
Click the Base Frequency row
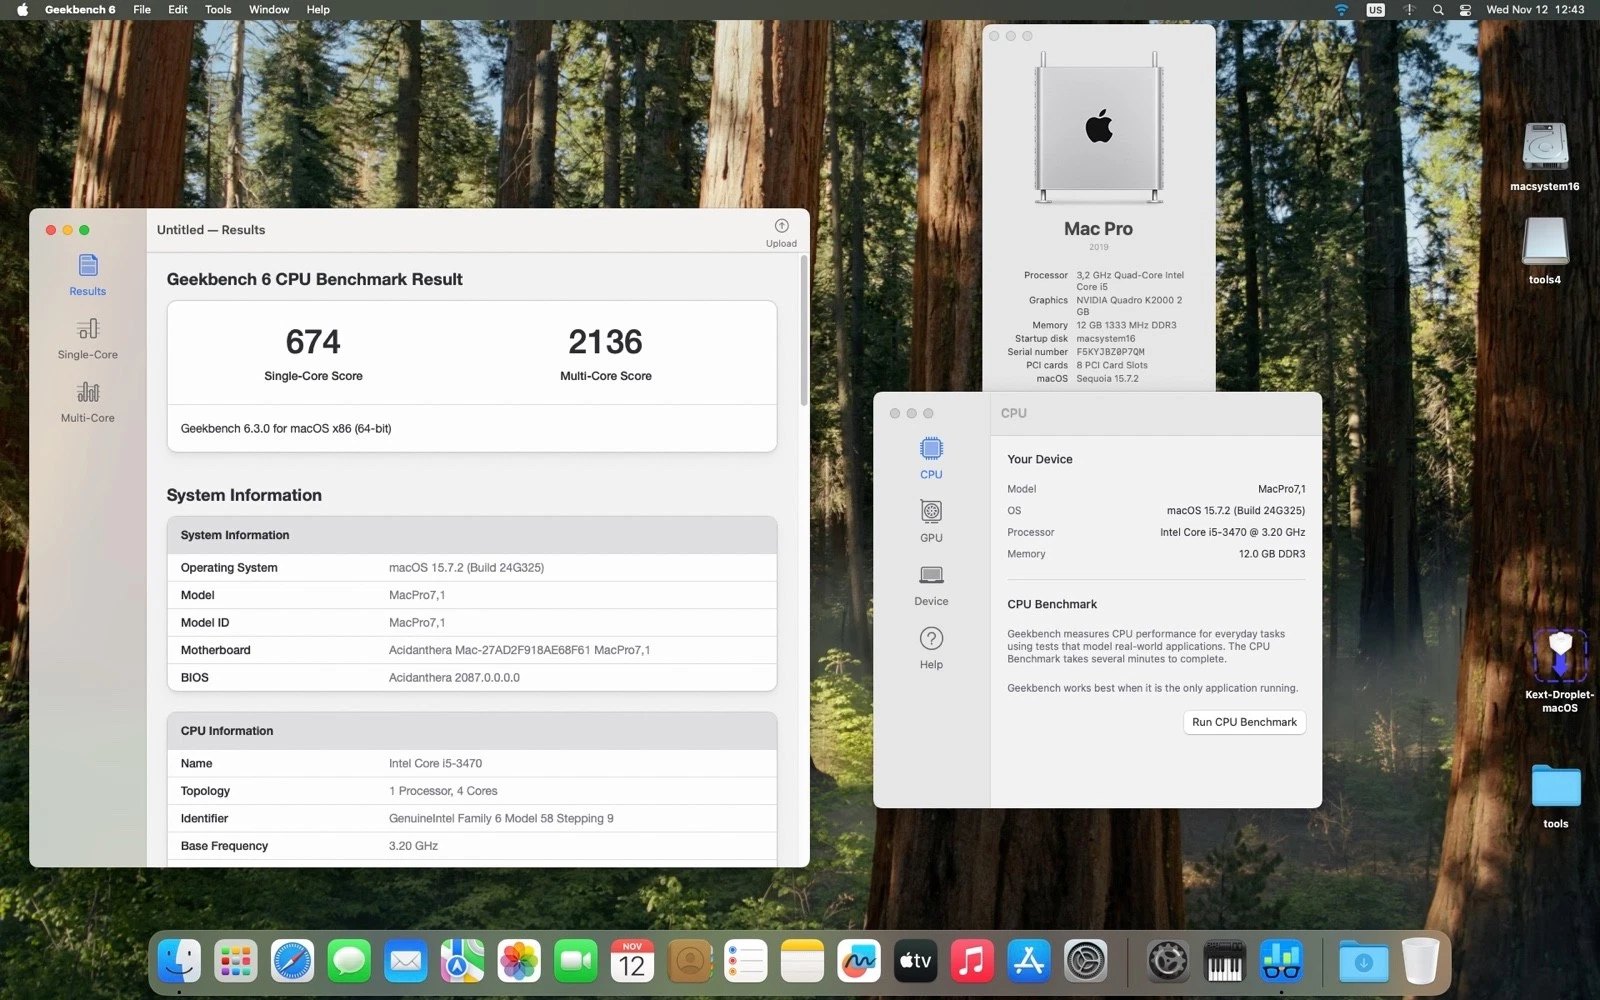[472, 846]
